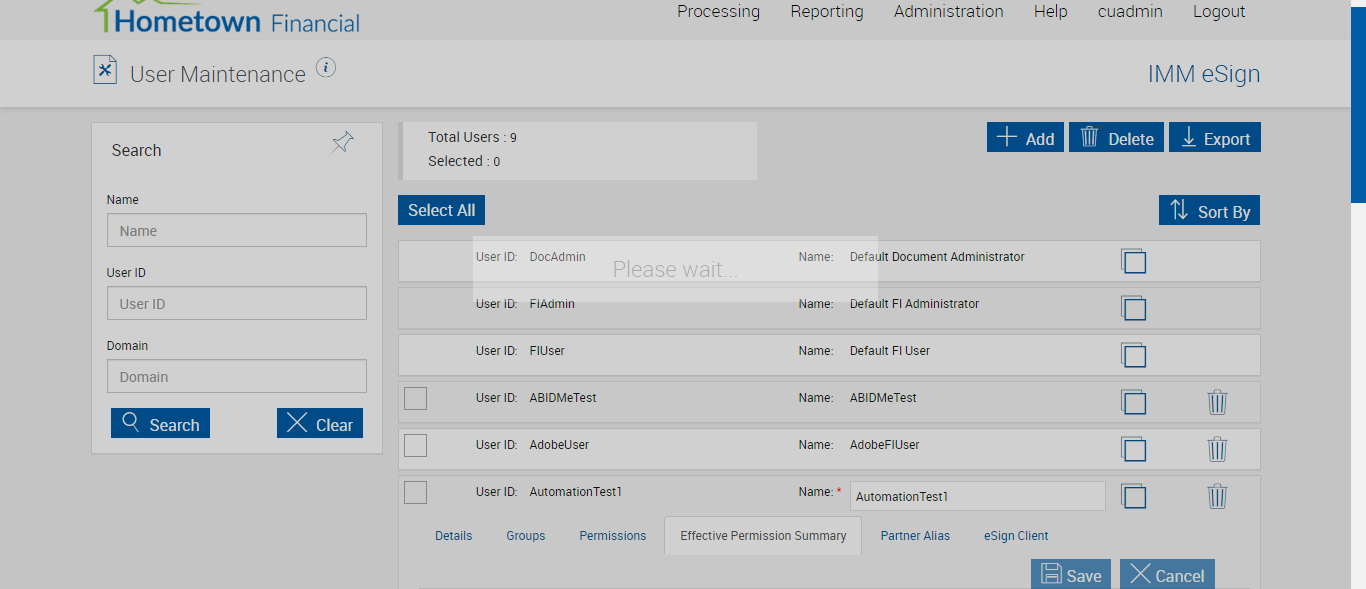Click the pin icon in Search panel

click(x=342, y=143)
